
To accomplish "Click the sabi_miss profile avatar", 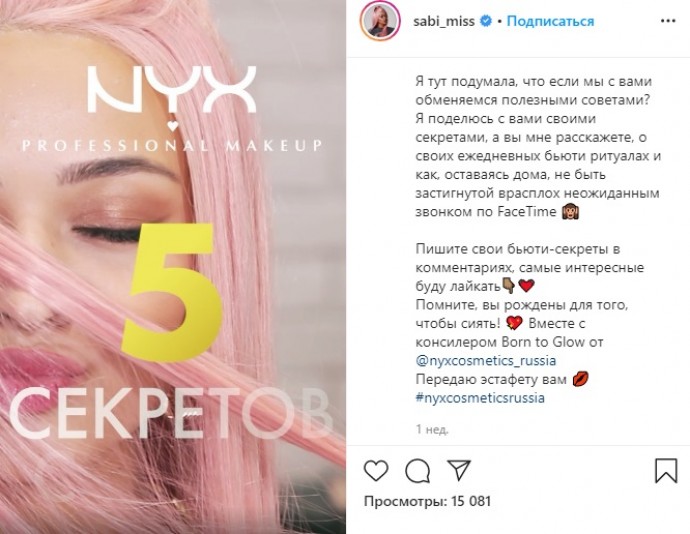I will (x=380, y=21).
